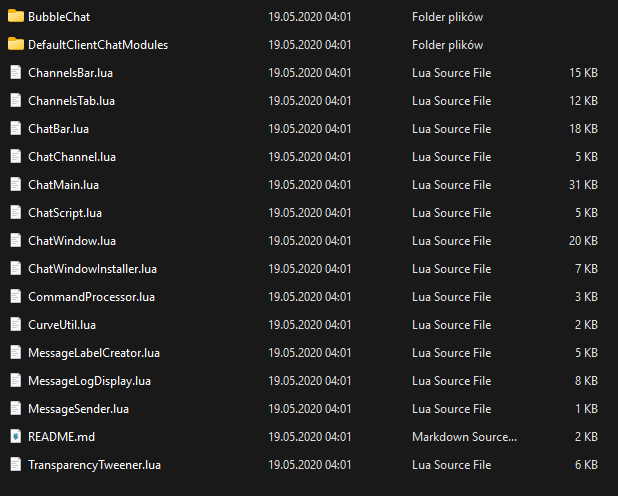
Task: Select the MessageLabelCreator.lua file name
Action: [94, 353]
